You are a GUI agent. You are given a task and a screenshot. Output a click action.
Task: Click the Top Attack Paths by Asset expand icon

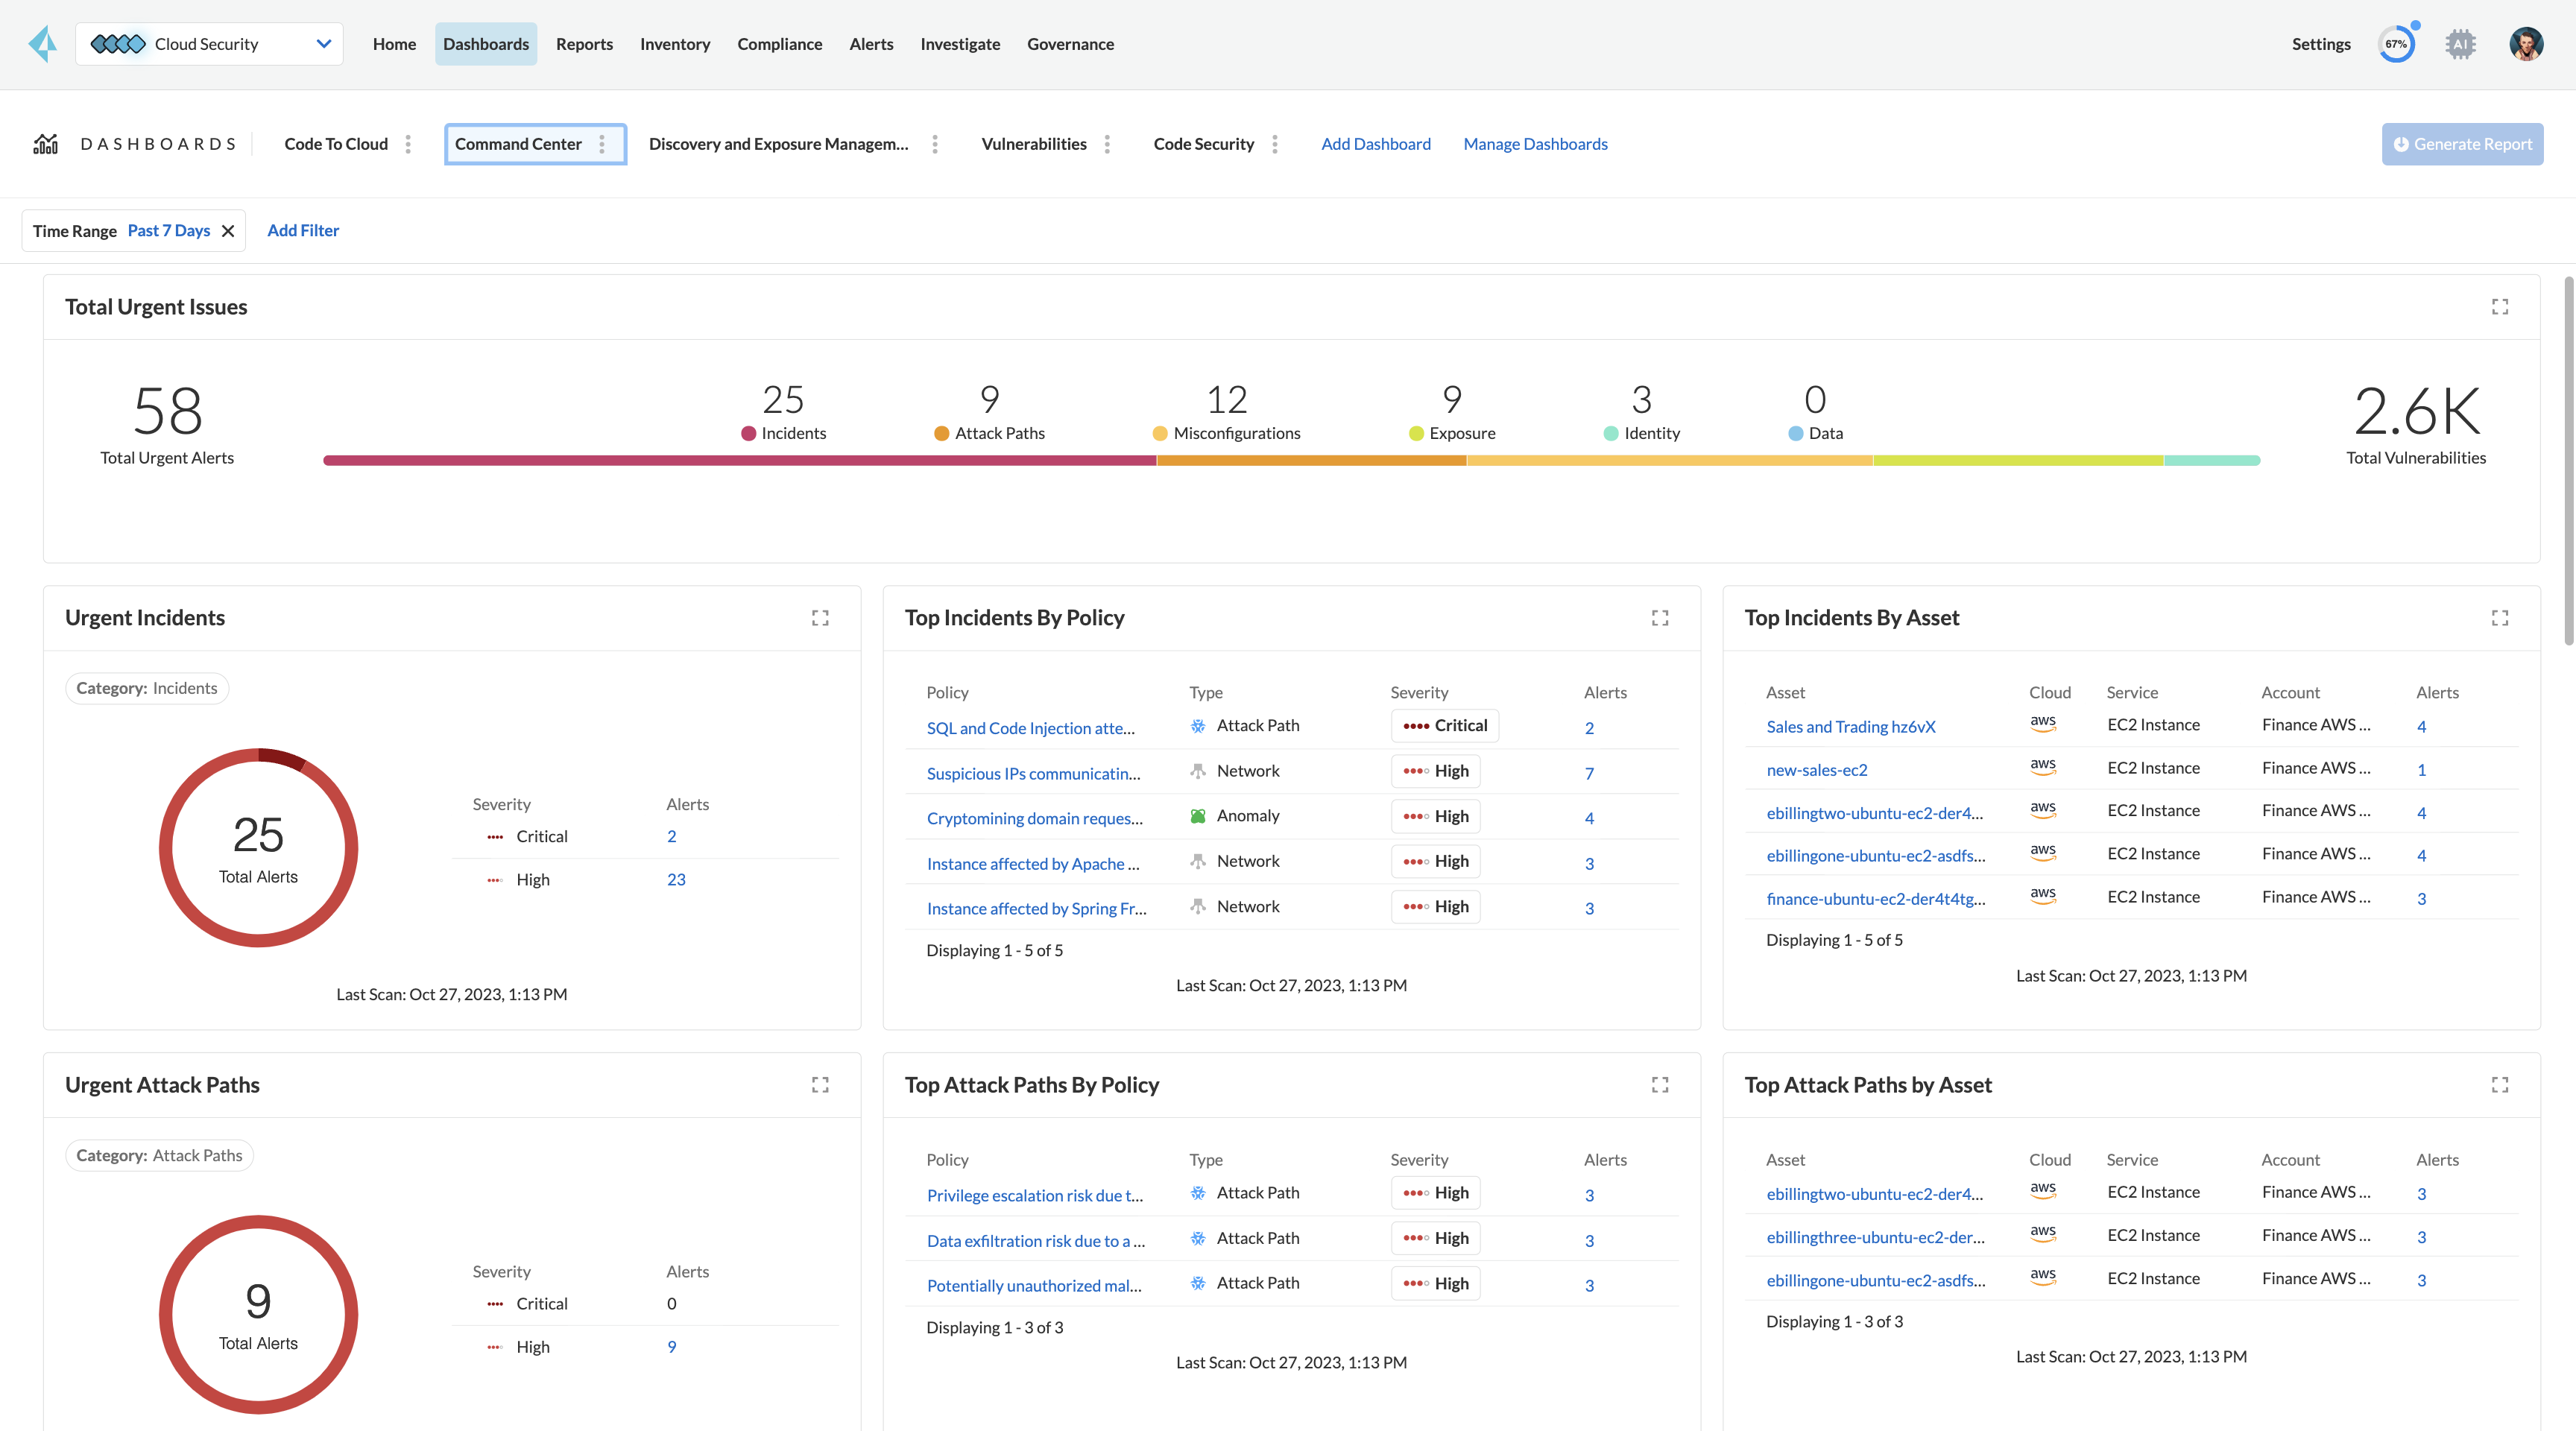click(x=2500, y=1084)
